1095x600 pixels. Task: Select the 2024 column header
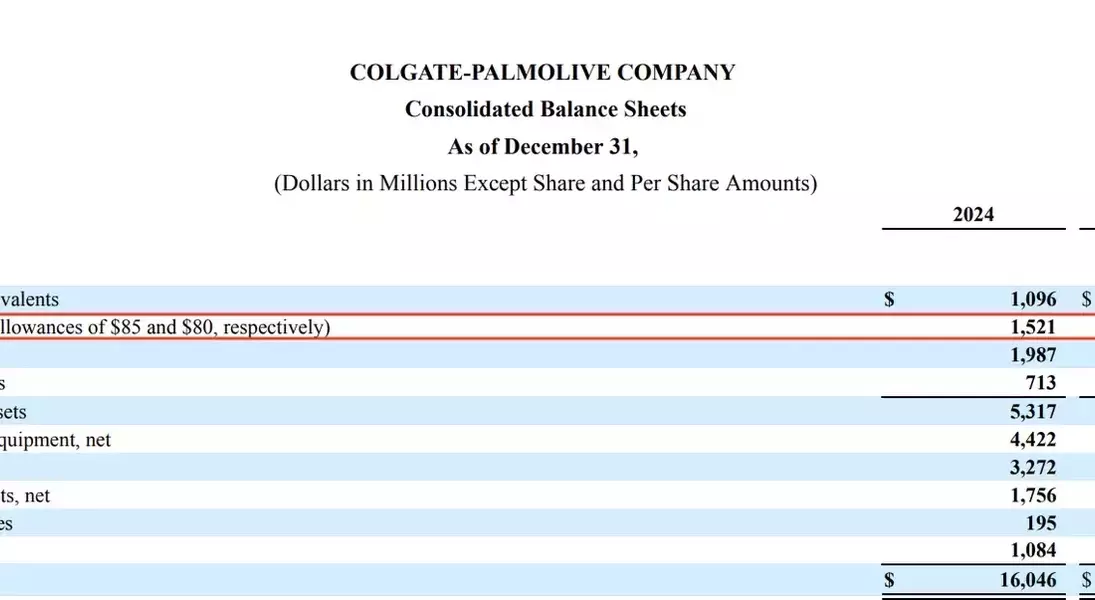[x=973, y=214]
